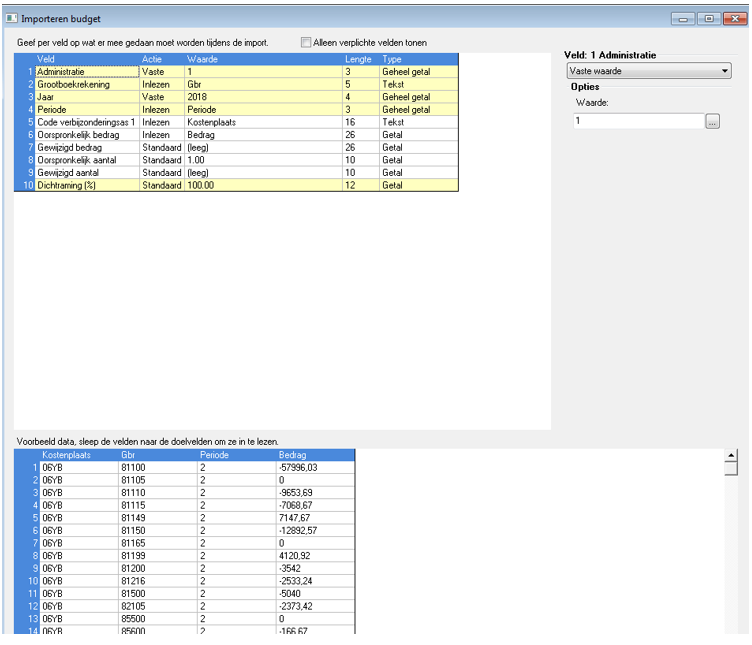Enable 'Alleen verplichte velden tonen' checkbox
752x645 pixels.
(307, 42)
